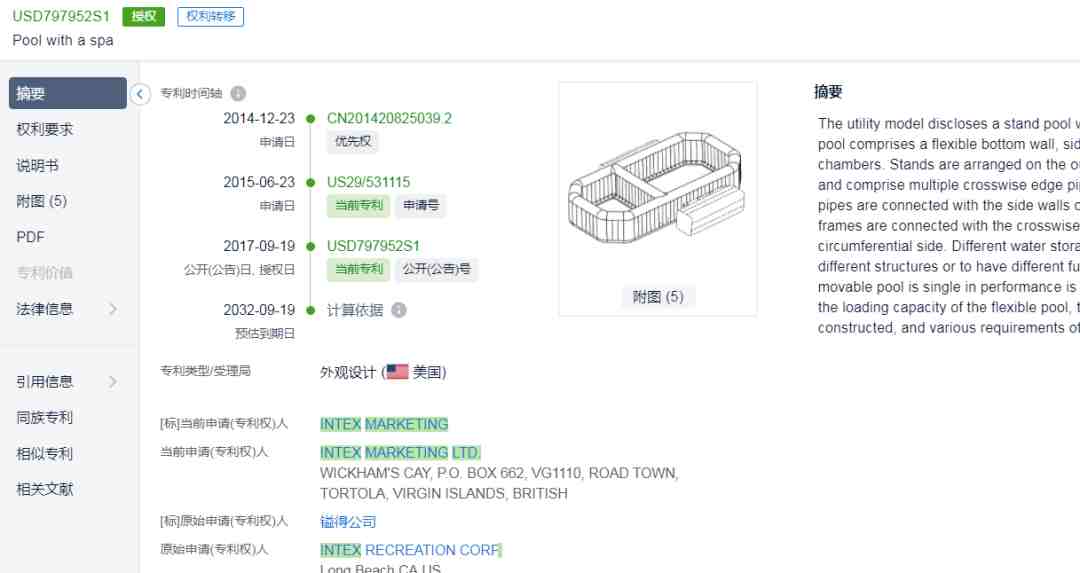The width and height of the screenshot is (1080, 573).
Task: Open INTEX MARKETING LTD. applicant link
Action: click(x=400, y=452)
